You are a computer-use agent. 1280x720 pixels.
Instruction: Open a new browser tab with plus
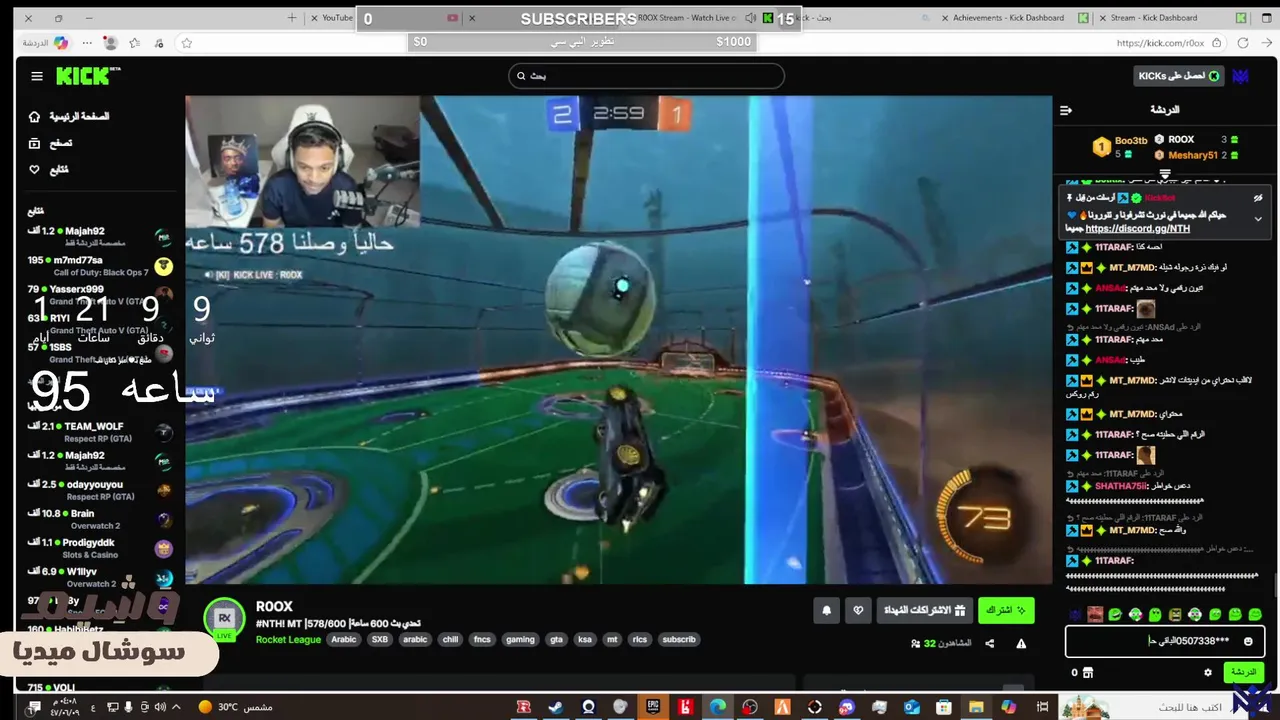(x=292, y=18)
